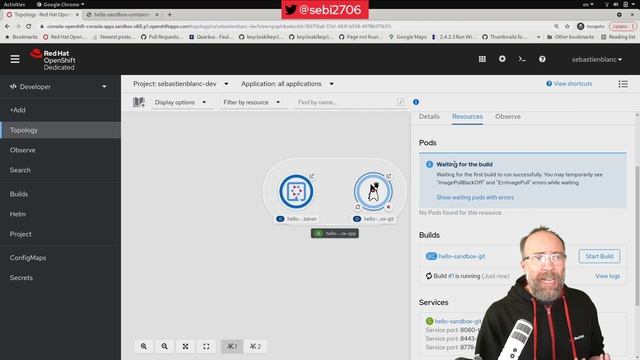Click the info icon beside search field

tap(416, 102)
